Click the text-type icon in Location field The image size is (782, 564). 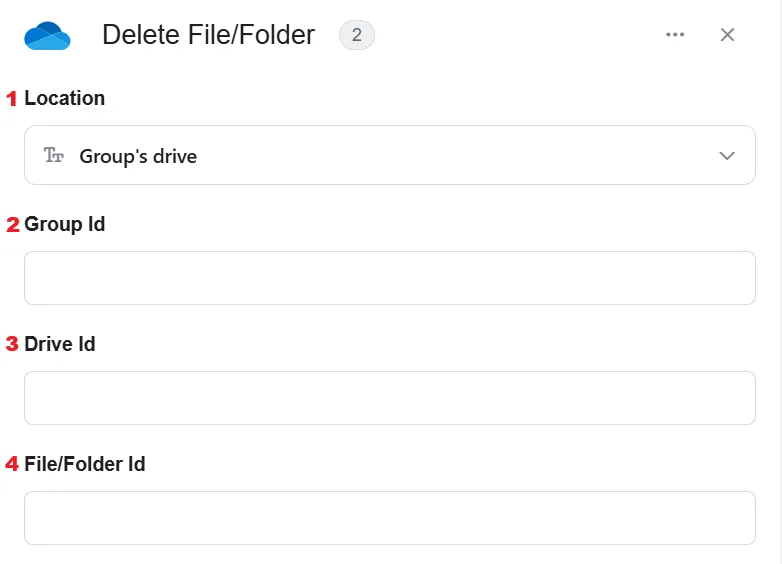coord(54,156)
